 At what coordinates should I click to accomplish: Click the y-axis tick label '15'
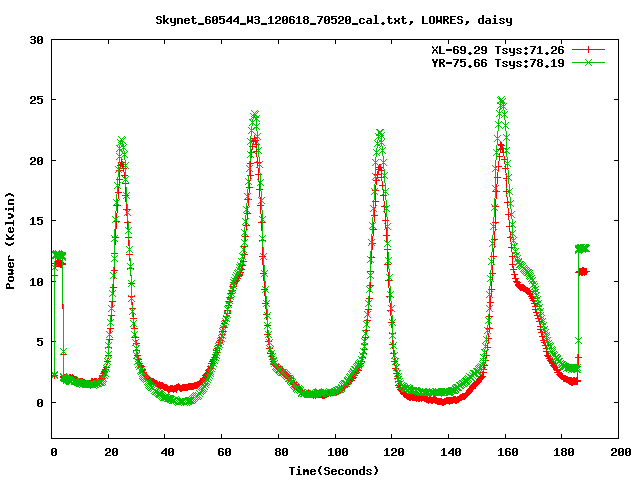[x=37, y=221]
